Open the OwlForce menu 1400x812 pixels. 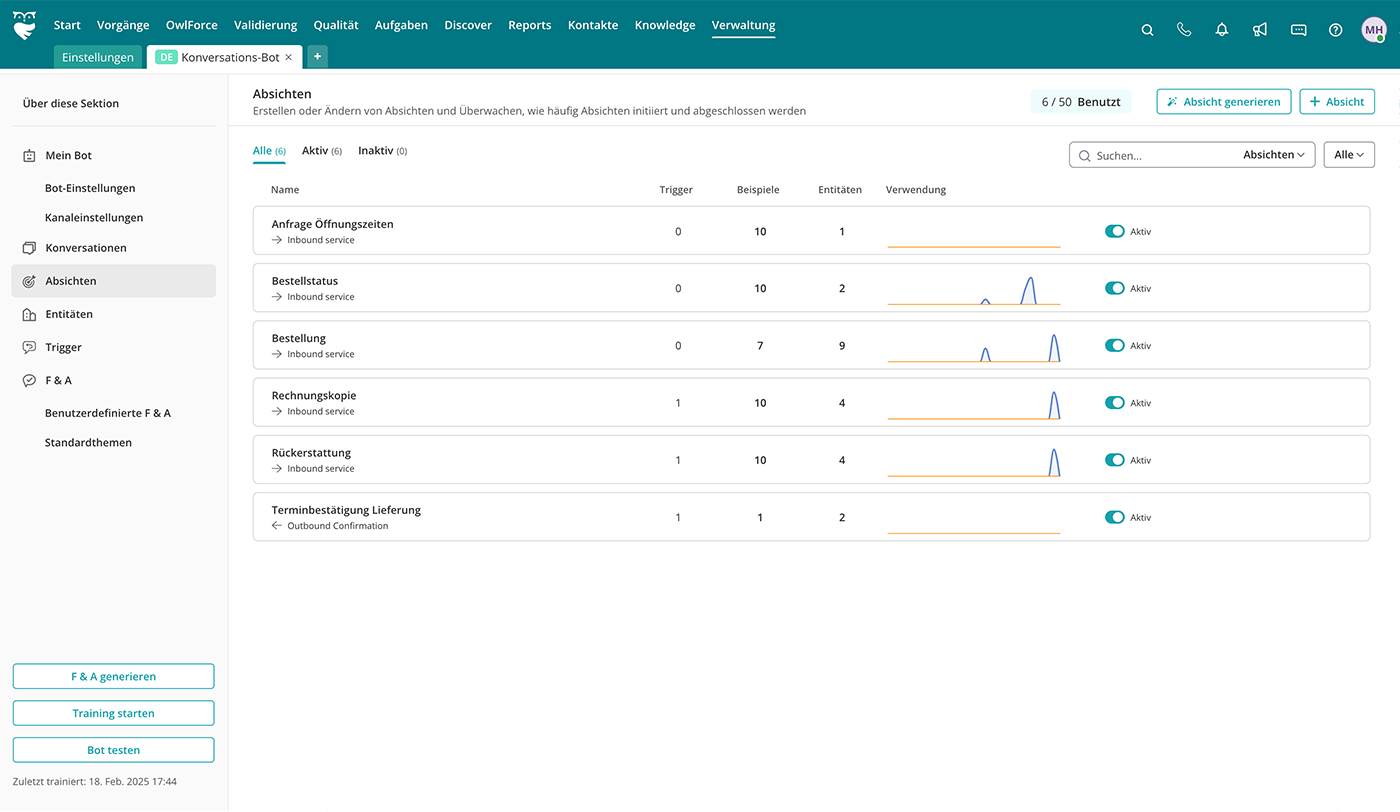(192, 25)
